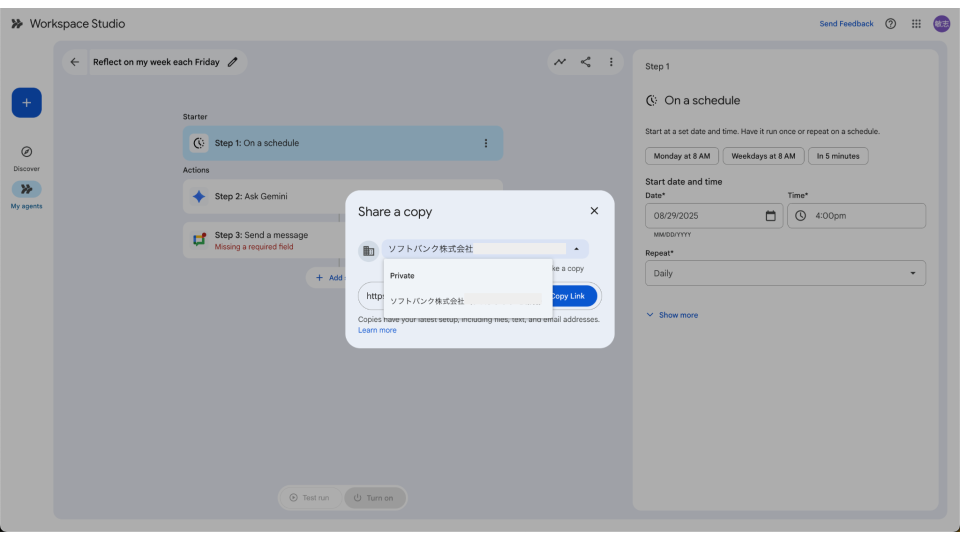The height and width of the screenshot is (540, 960).
Task: Choose the Weekdays at 8 AM preset
Action: pos(763,156)
